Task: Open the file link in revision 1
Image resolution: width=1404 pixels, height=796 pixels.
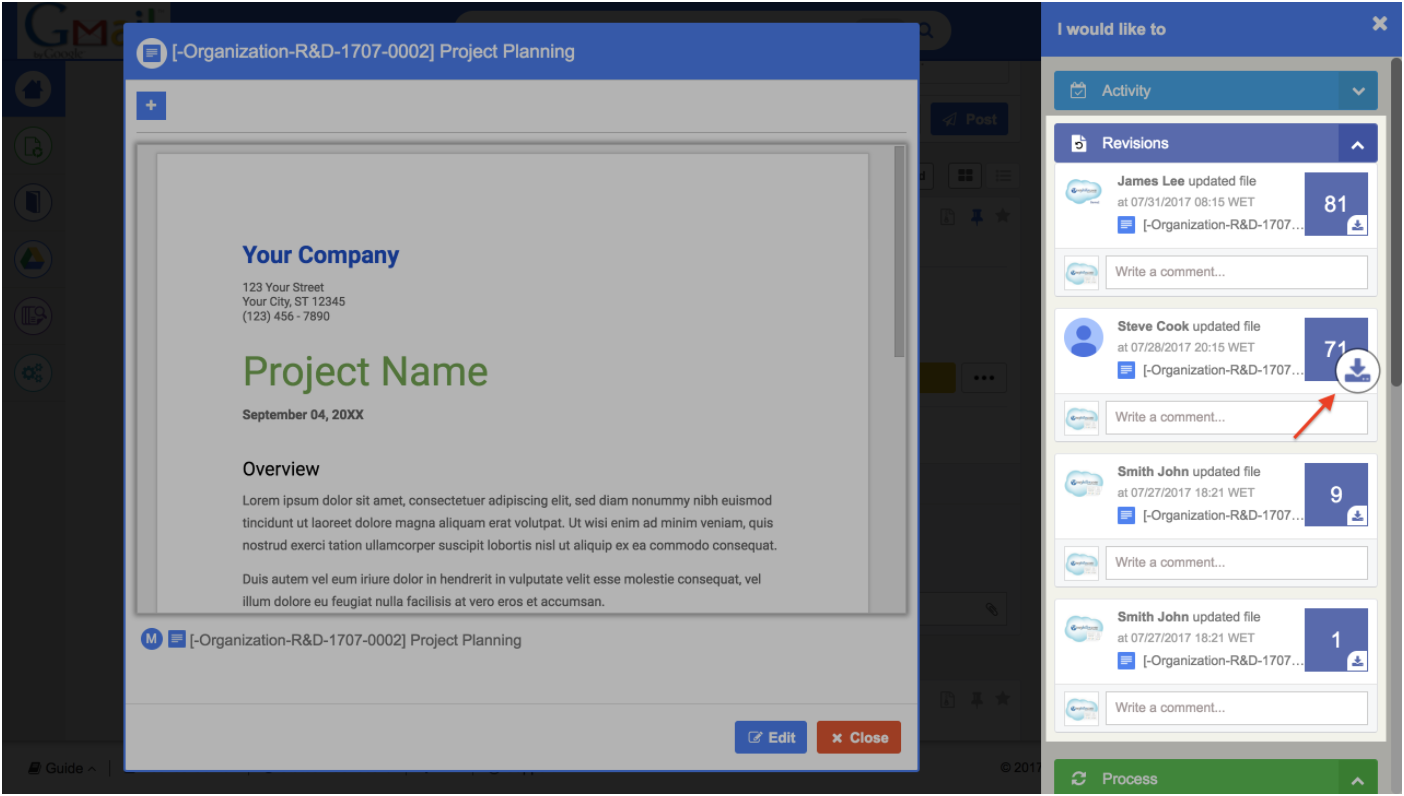Action: pos(1223,661)
